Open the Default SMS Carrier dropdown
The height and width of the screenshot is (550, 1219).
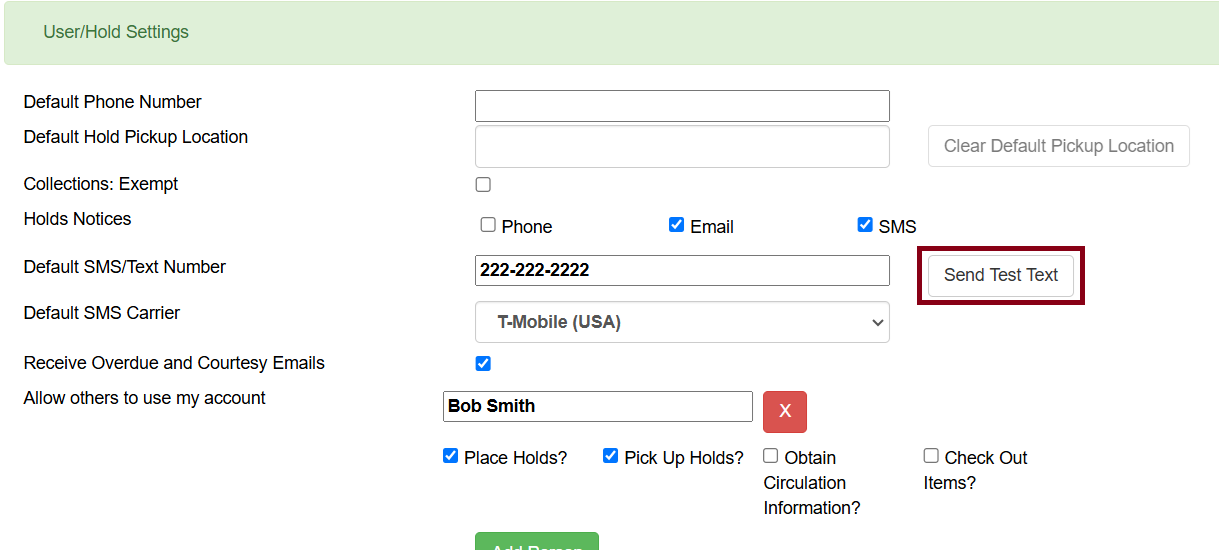pos(682,322)
